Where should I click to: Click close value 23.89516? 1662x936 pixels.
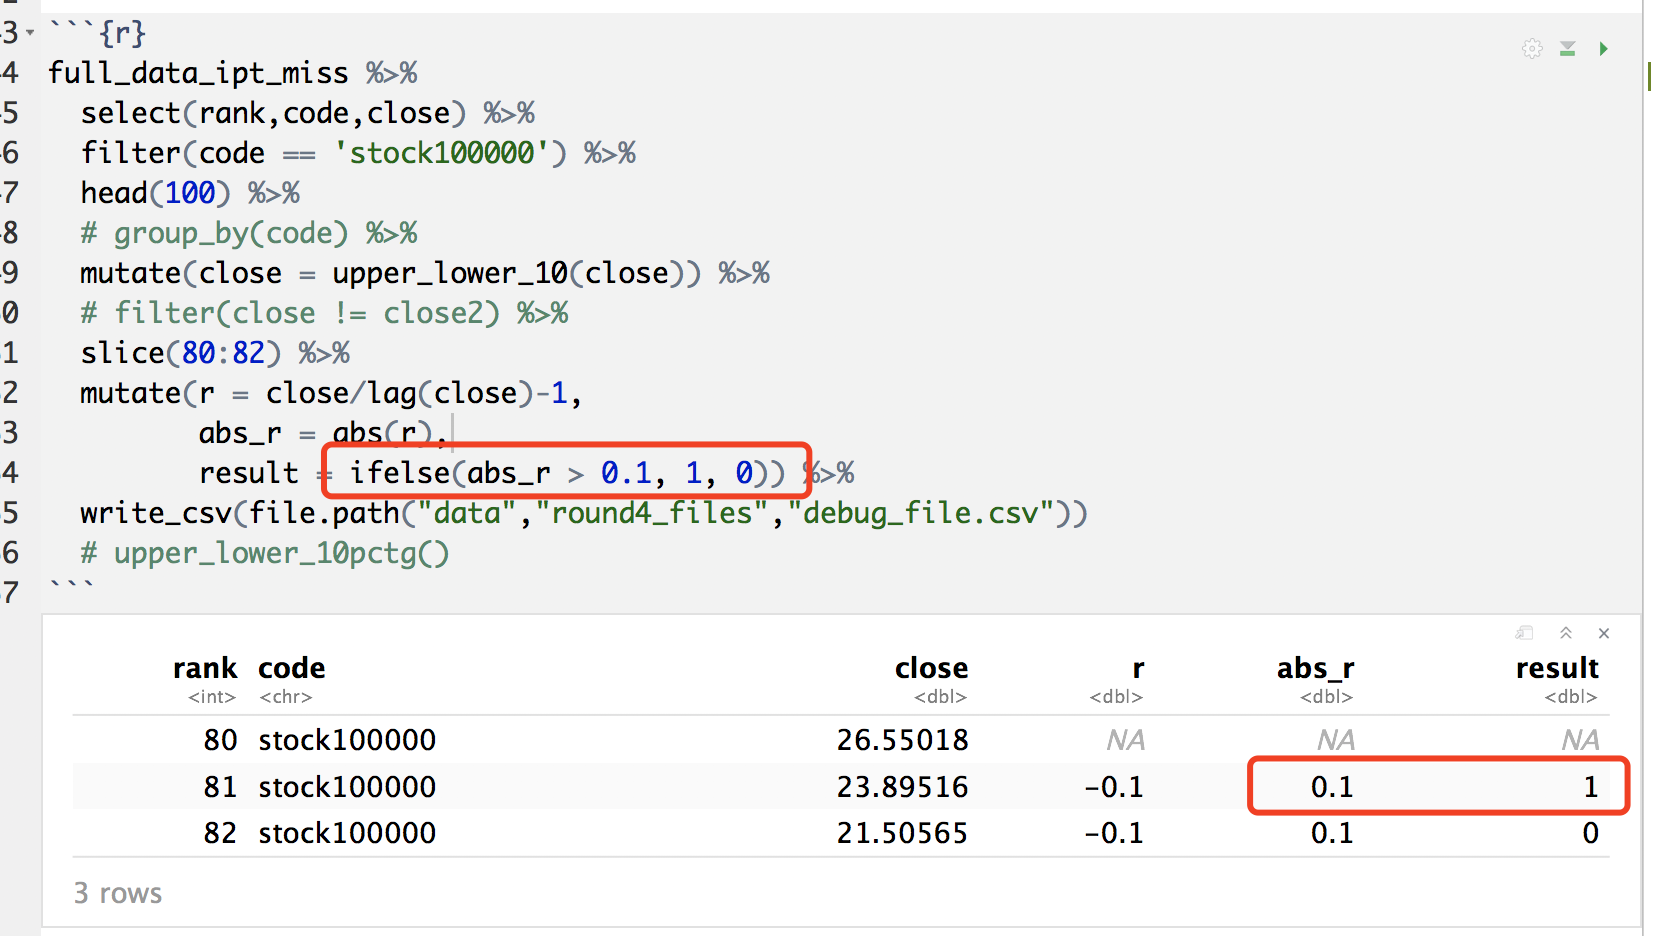[902, 787]
